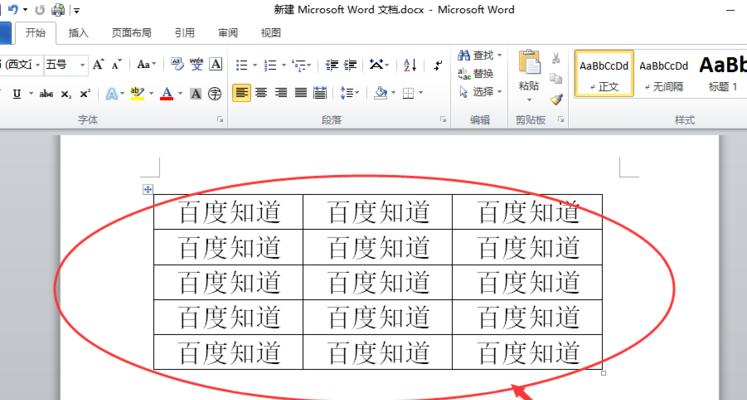Open the 视图 ribbon tab
The image size is (747, 400).
(x=271, y=33)
